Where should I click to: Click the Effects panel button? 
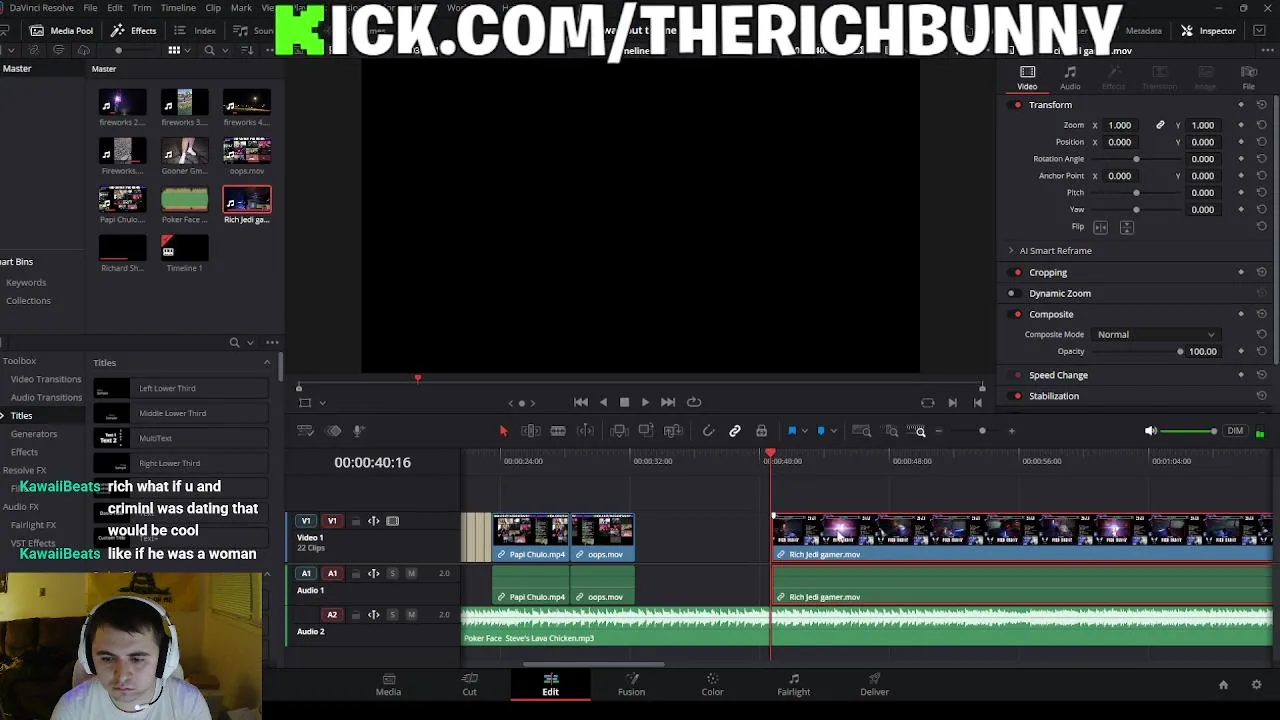[x=134, y=31]
